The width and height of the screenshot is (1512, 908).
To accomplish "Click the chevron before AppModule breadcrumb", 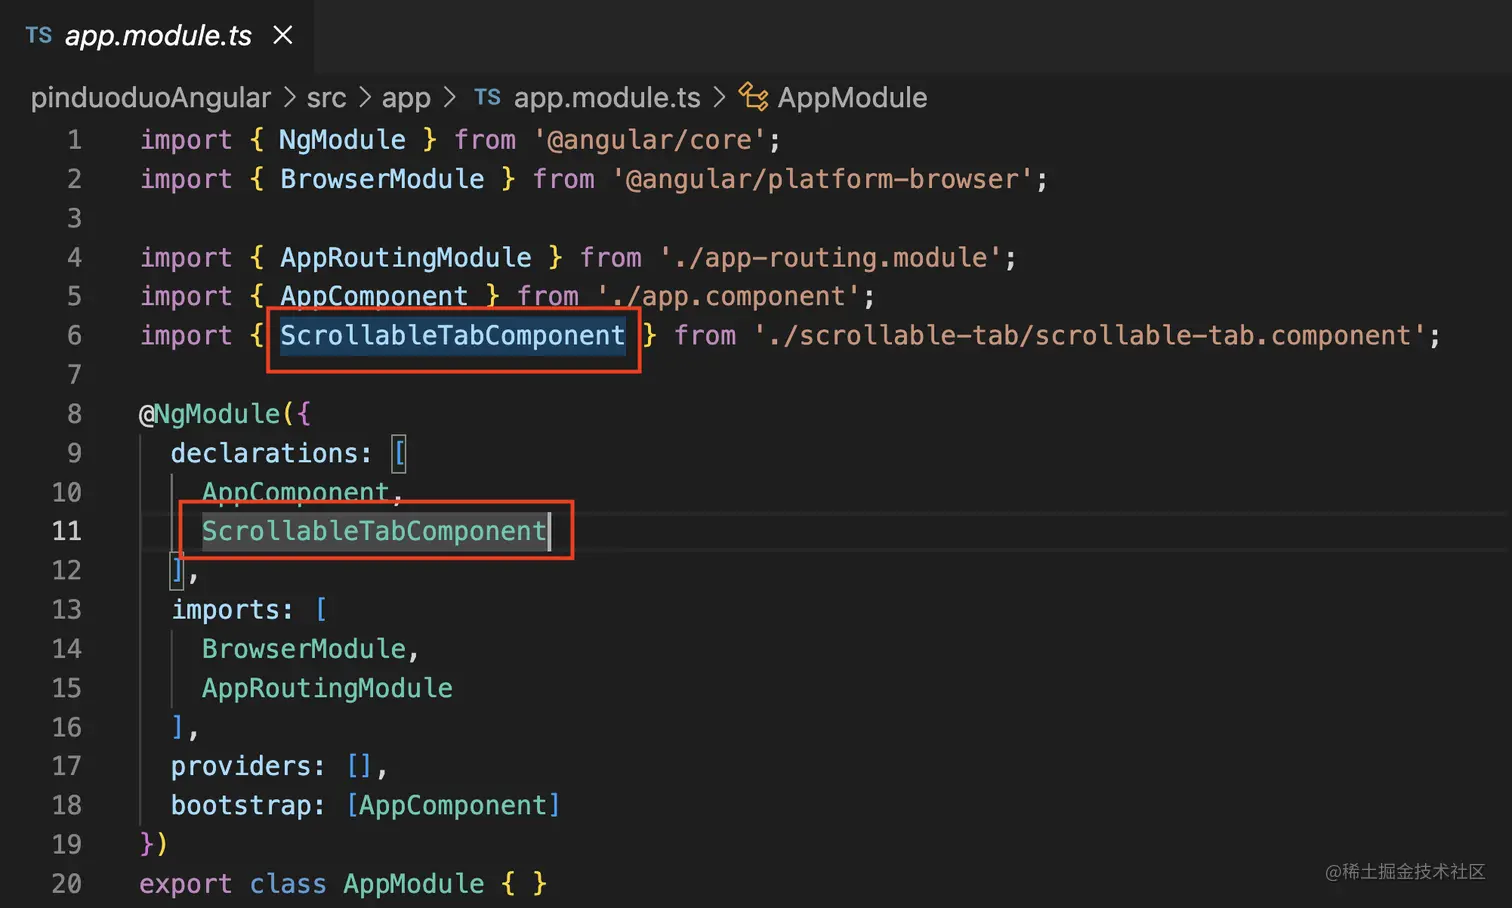I will [719, 98].
